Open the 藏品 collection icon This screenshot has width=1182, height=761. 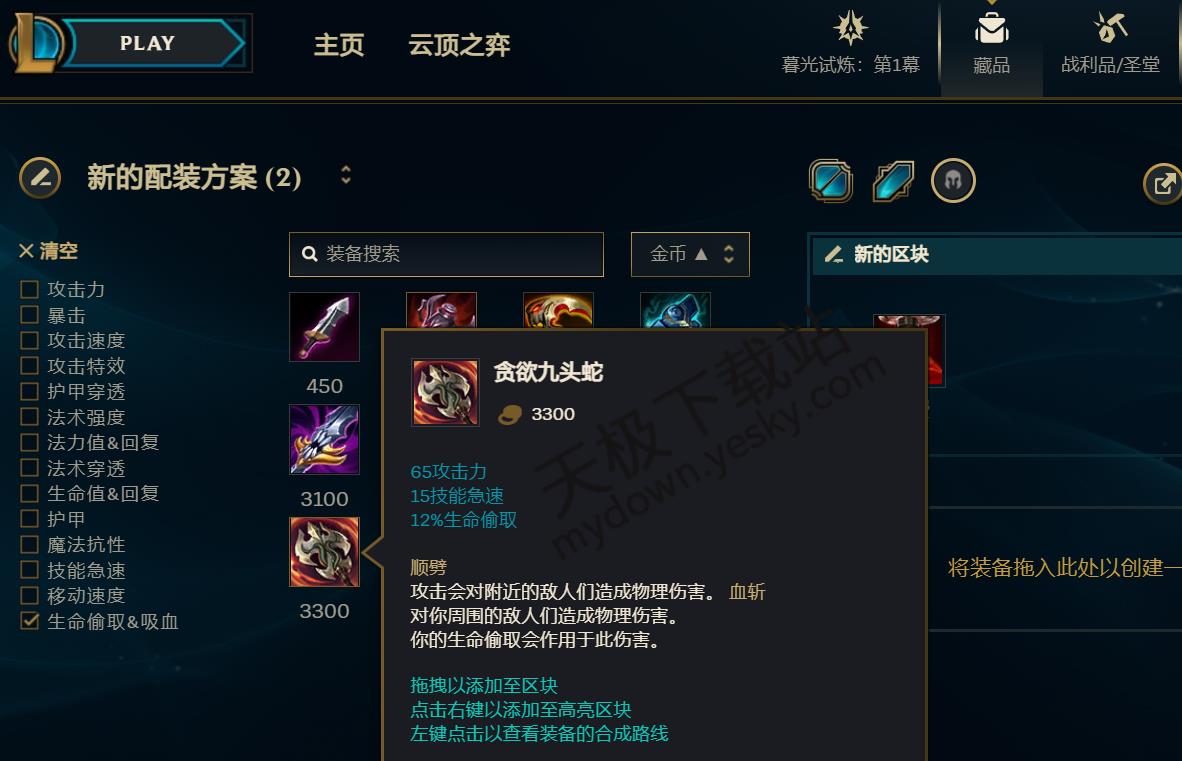click(991, 30)
